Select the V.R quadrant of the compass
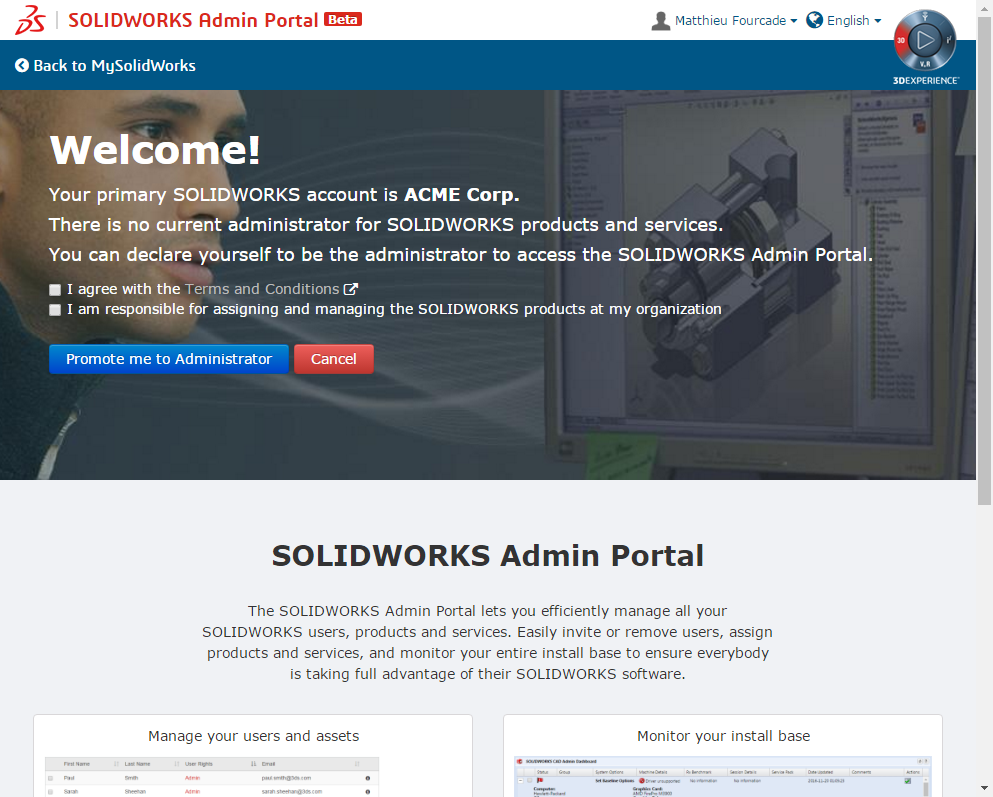The width and height of the screenshot is (993, 797). click(x=925, y=65)
